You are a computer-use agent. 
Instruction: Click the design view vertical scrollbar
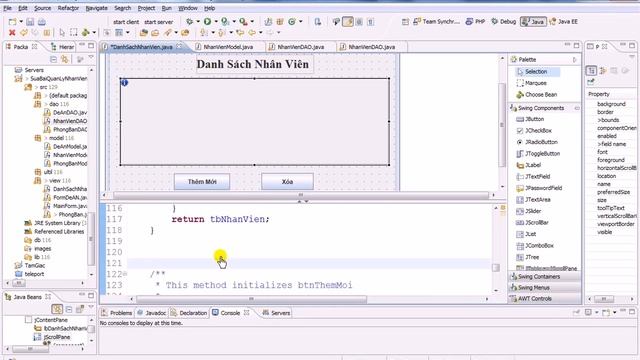coord(502,125)
